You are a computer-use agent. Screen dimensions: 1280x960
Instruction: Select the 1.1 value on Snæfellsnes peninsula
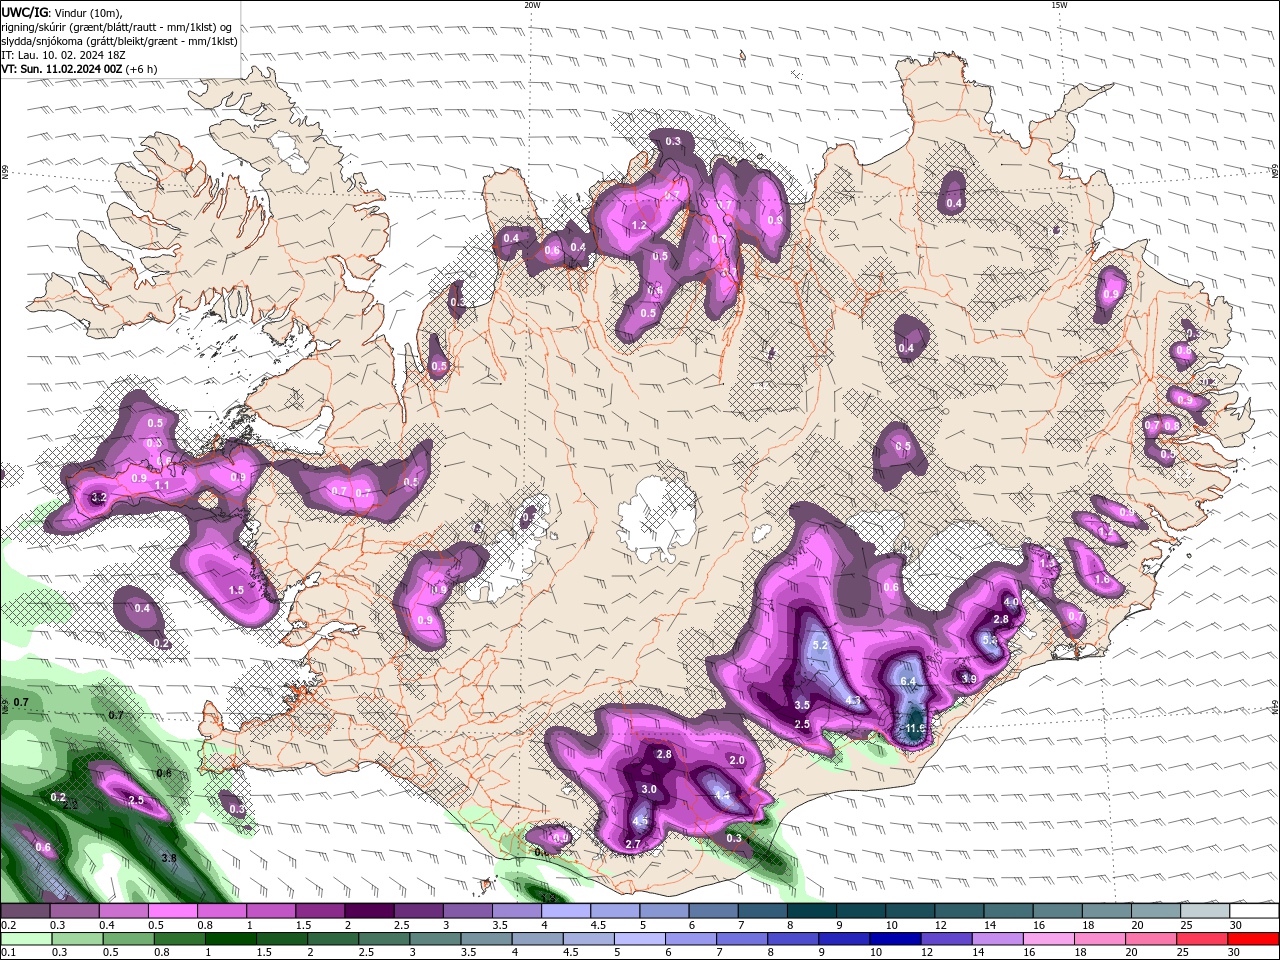(x=164, y=485)
